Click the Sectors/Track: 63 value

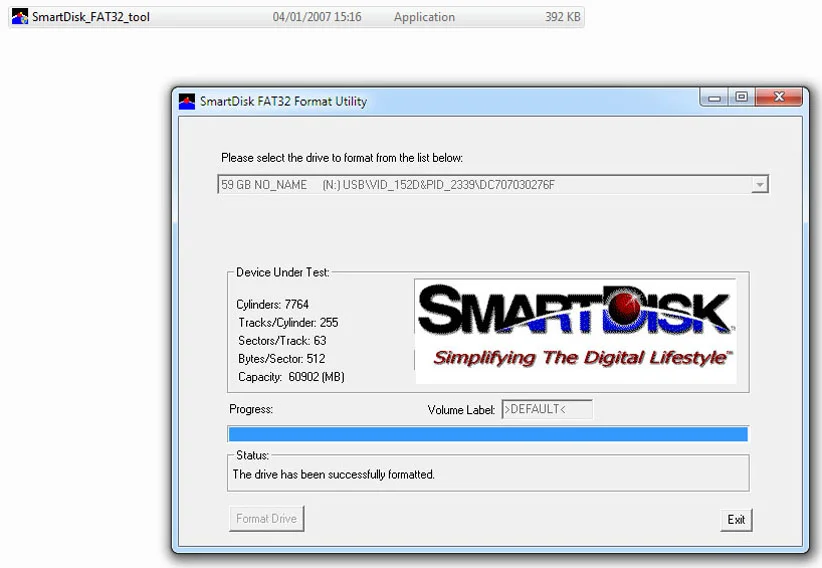point(282,340)
